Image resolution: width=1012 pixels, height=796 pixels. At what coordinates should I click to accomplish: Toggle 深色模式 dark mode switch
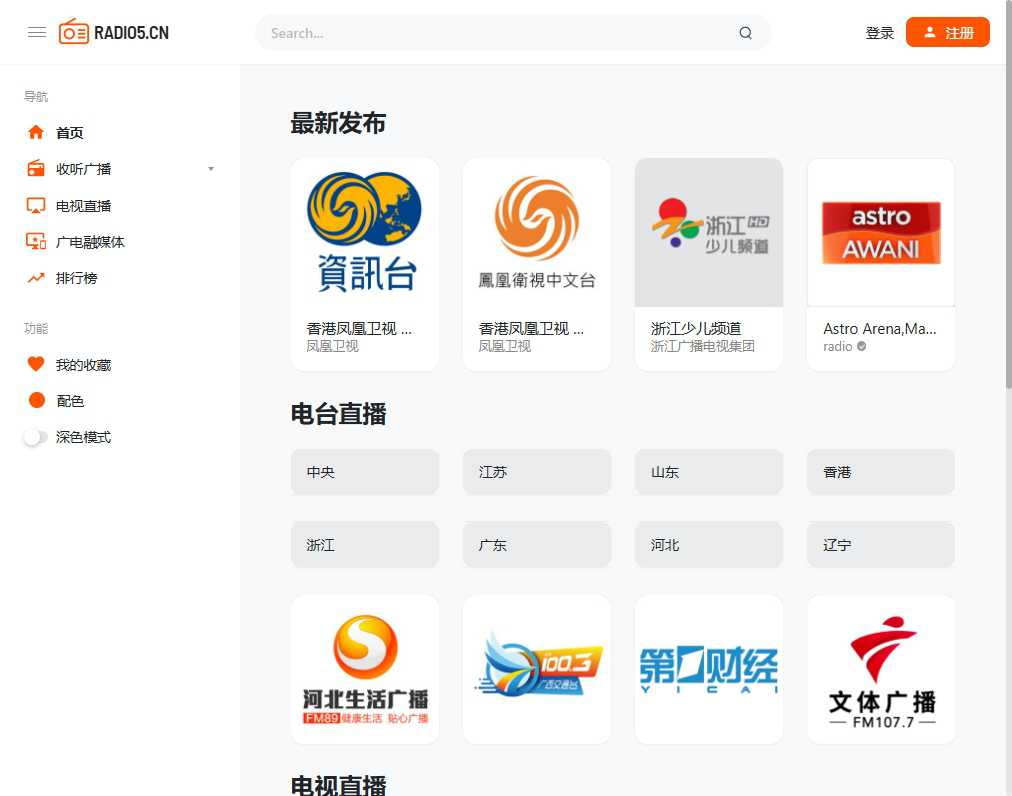tap(35, 436)
